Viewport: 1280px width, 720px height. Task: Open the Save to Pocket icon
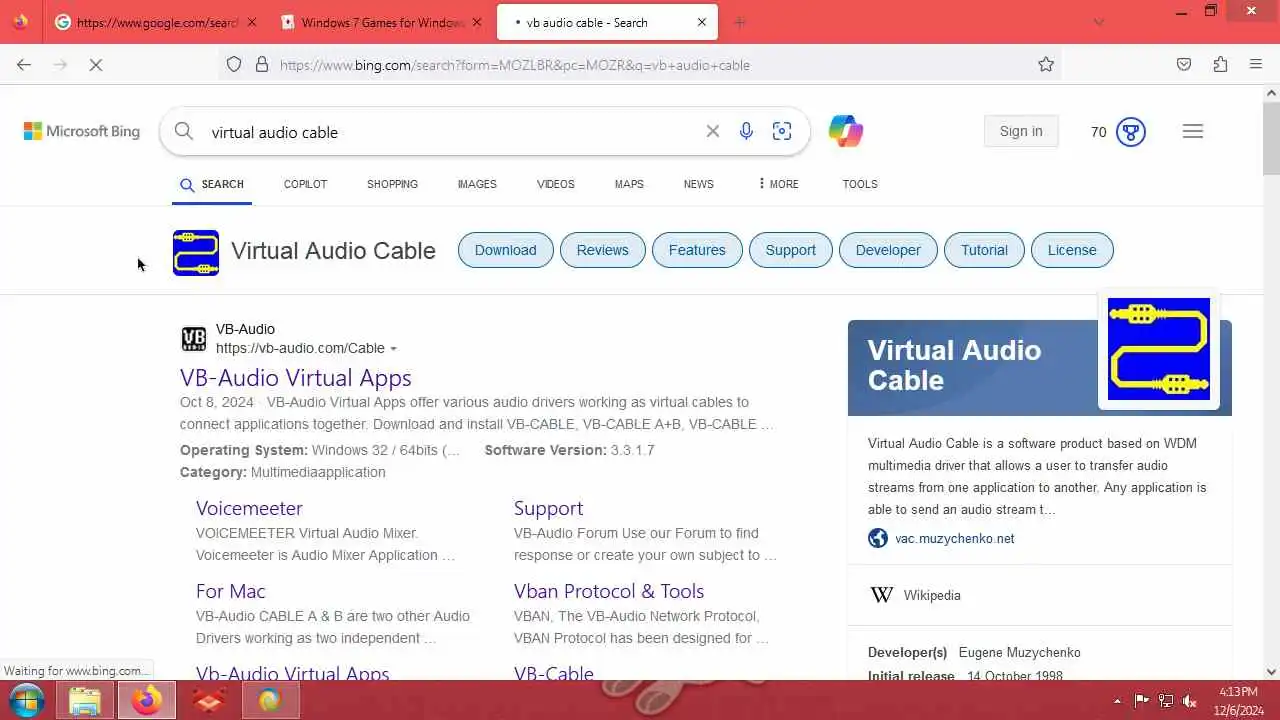(1184, 65)
